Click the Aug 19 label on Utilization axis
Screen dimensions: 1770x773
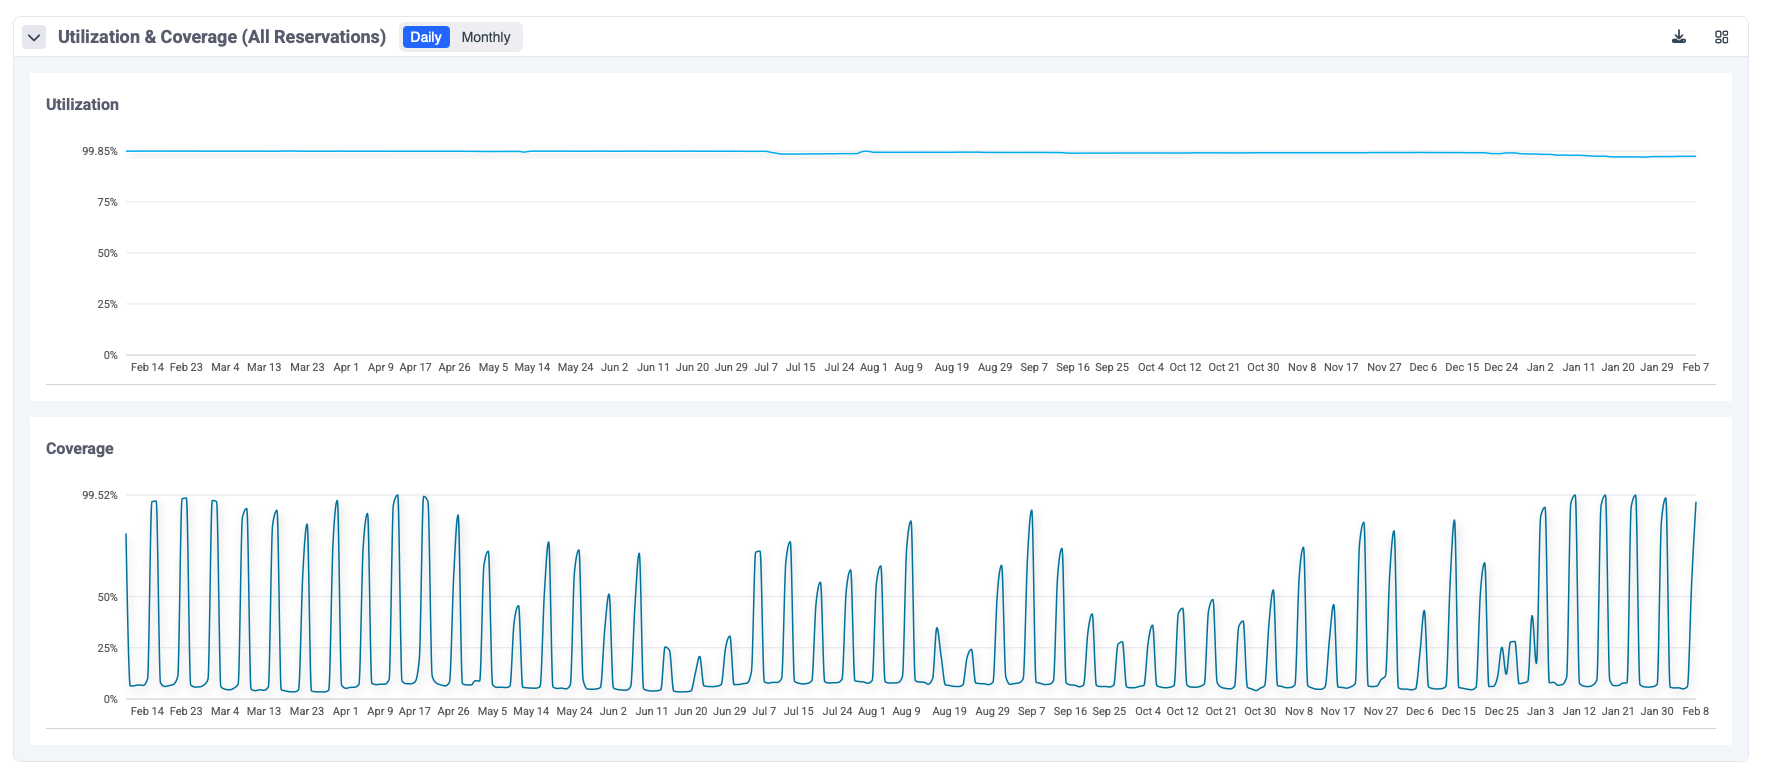click(x=951, y=367)
